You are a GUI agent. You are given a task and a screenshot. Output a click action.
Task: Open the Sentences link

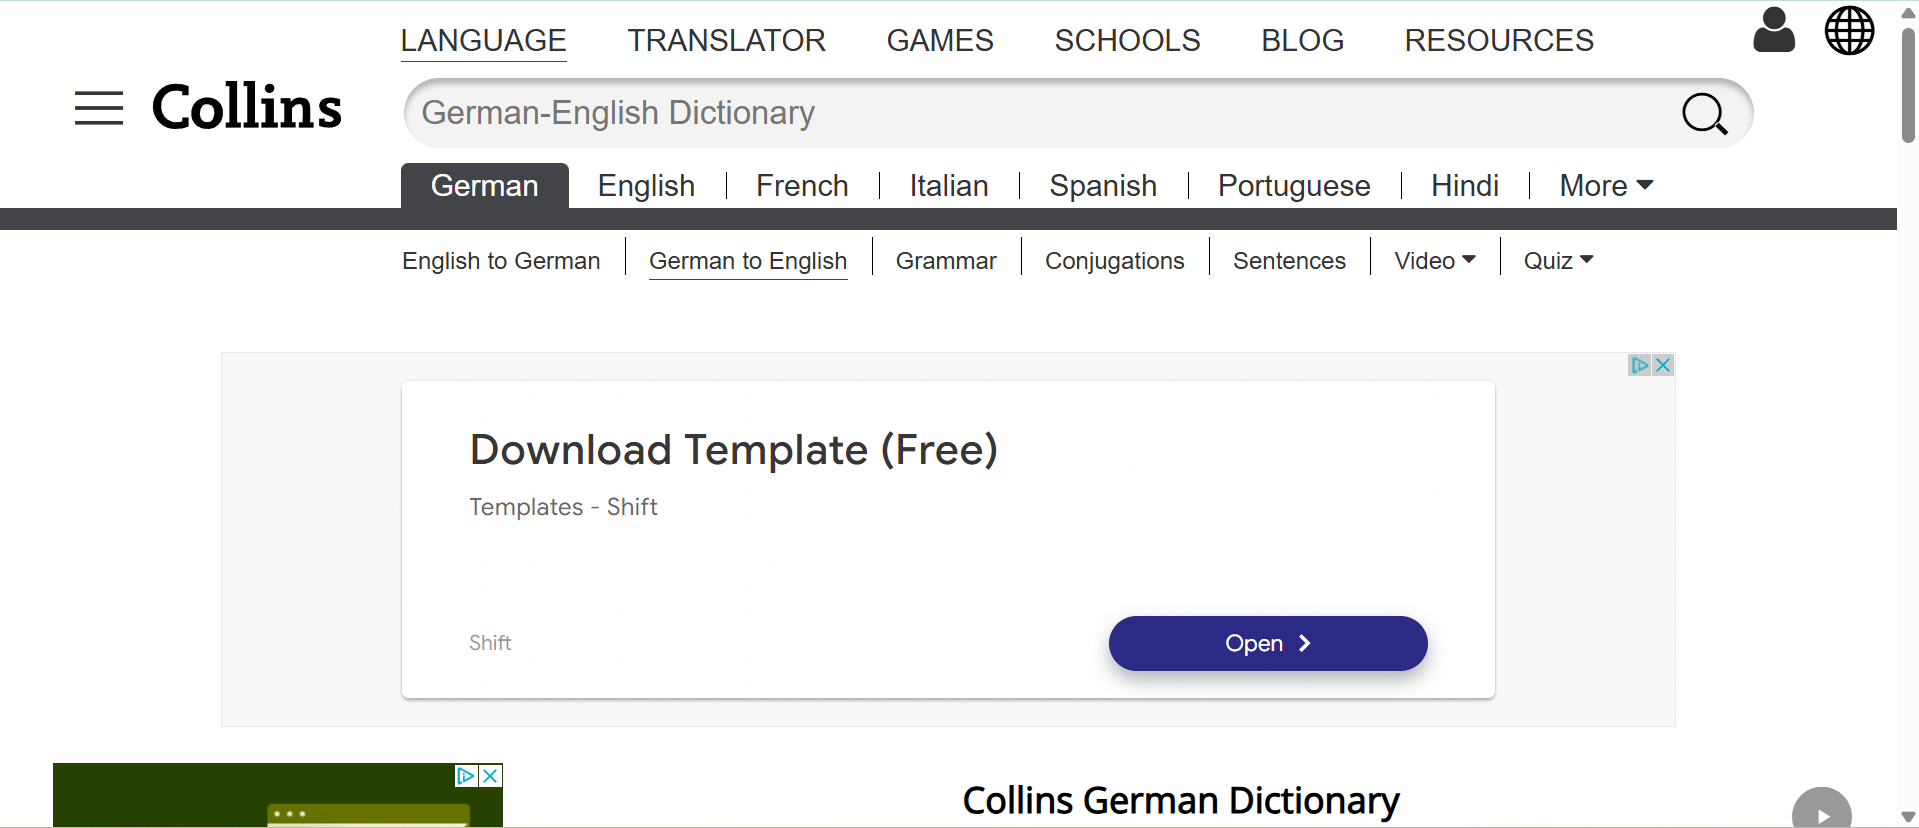click(x=1289, y=261)
